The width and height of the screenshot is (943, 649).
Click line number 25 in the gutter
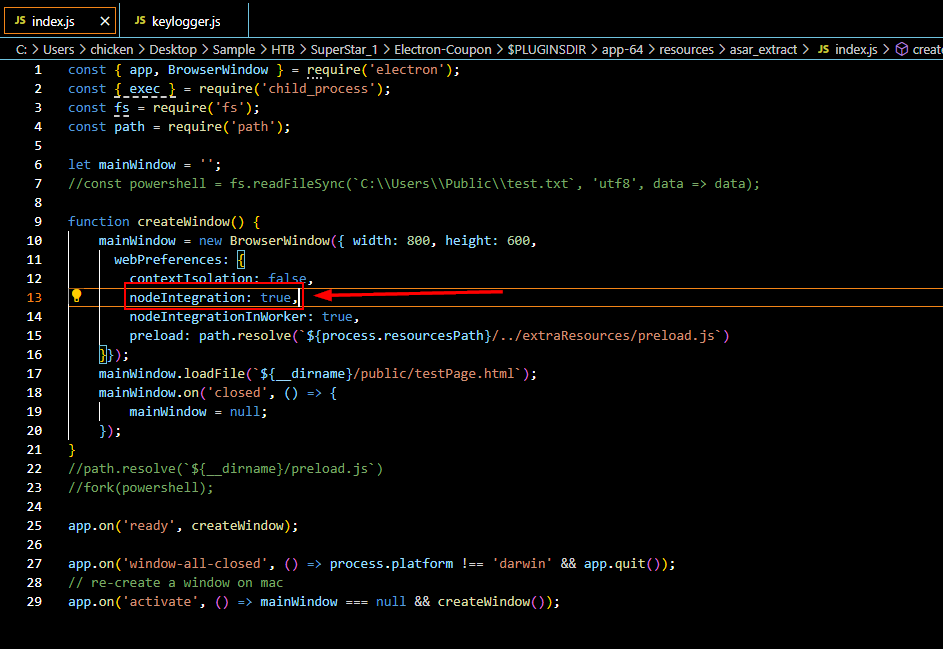(34, 525)
